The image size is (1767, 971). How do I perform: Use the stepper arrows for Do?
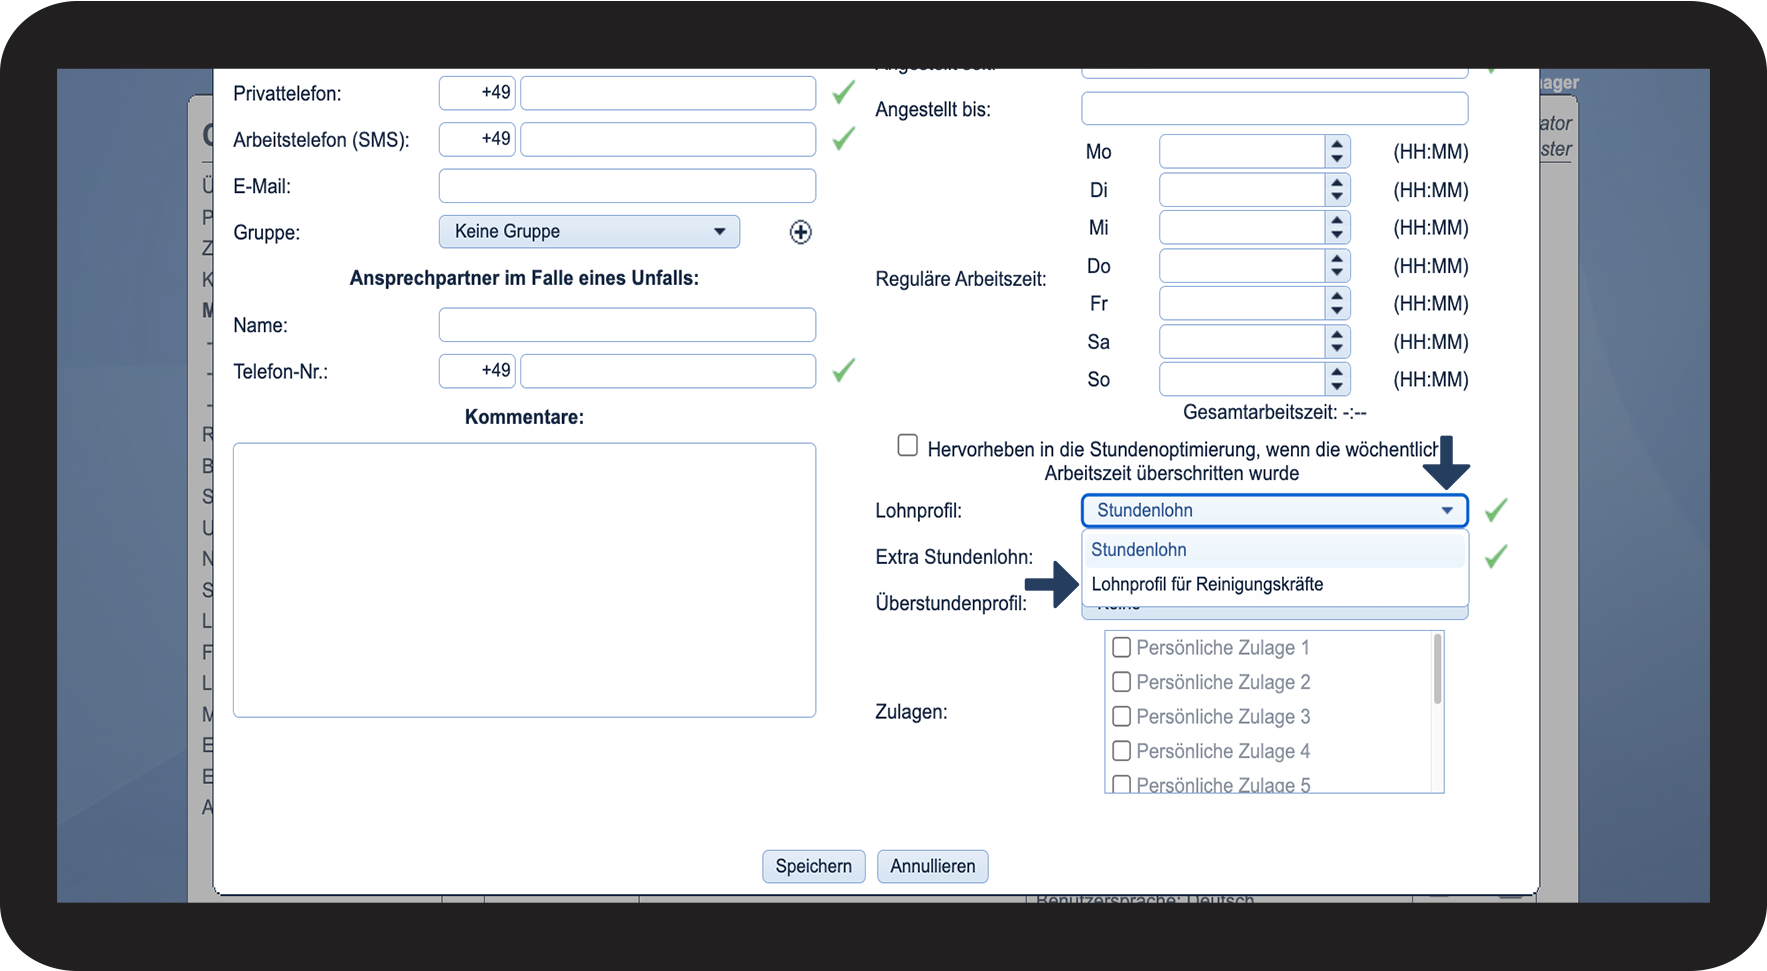point(1337,266)
